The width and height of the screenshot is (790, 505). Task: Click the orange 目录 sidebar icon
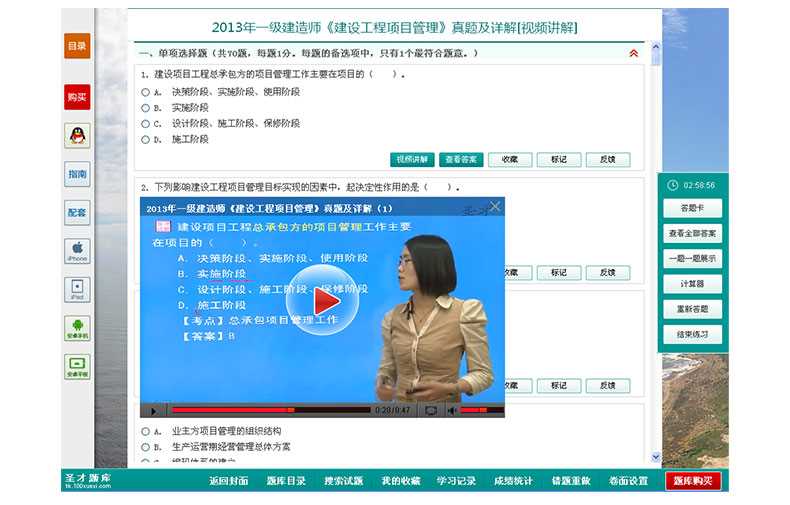(x=77, y=46)
